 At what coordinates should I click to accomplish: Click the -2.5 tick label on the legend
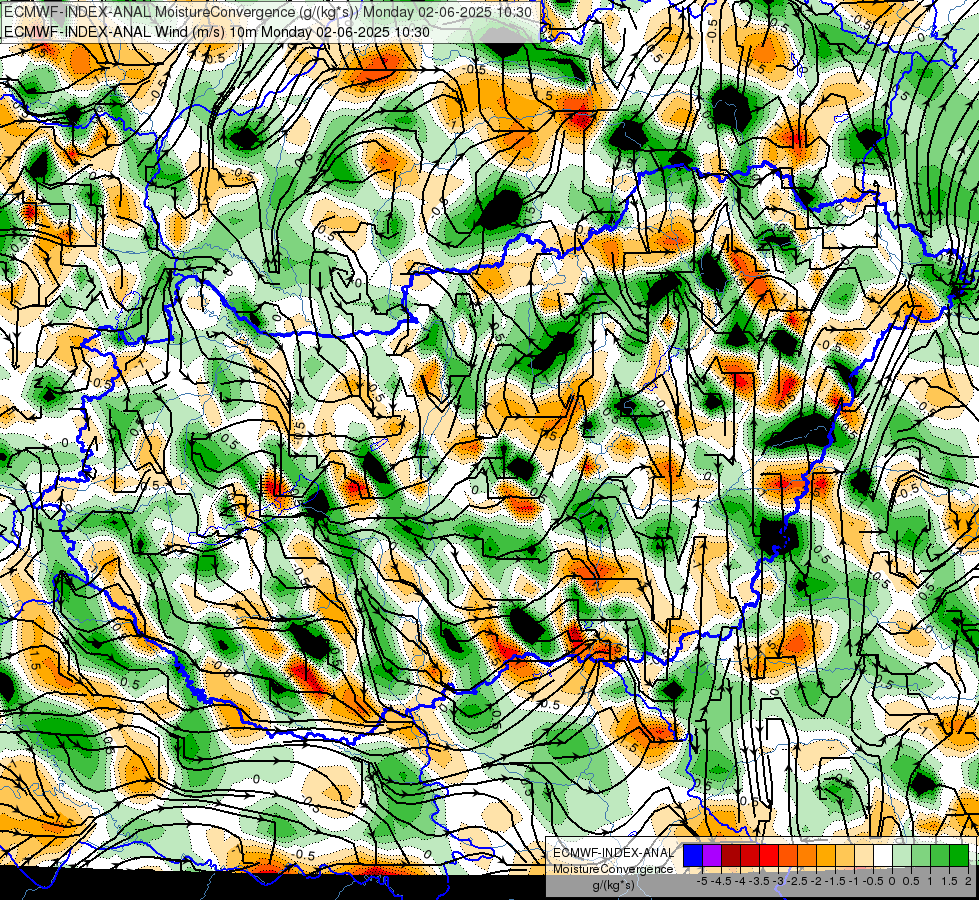pyautogui.click(x=799, y=881)
